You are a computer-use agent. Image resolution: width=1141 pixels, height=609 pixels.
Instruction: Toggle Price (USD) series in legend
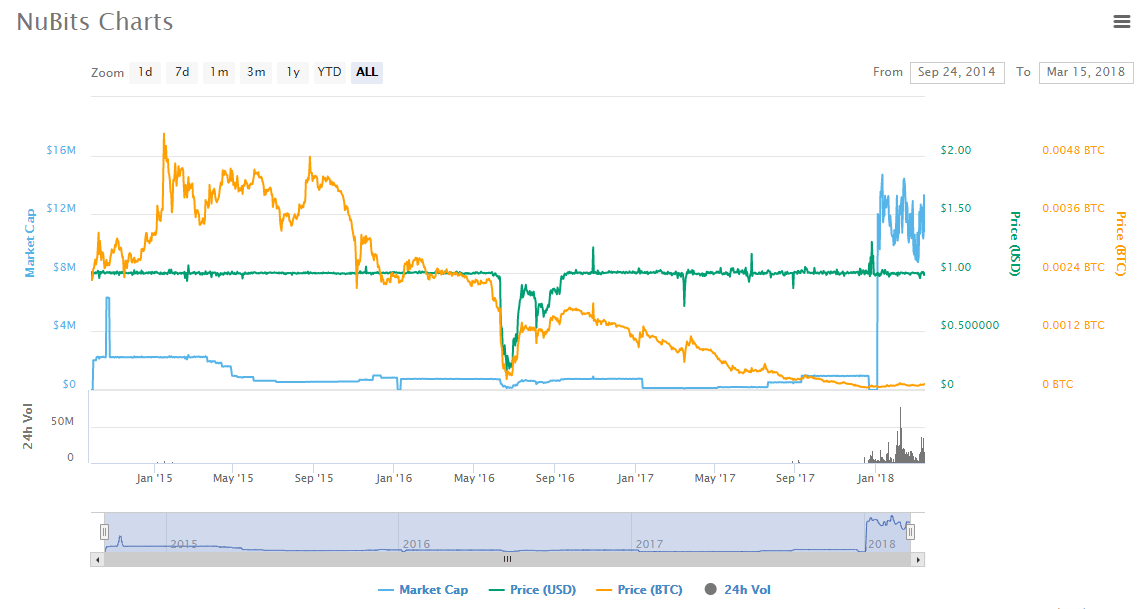coord(532,590)
